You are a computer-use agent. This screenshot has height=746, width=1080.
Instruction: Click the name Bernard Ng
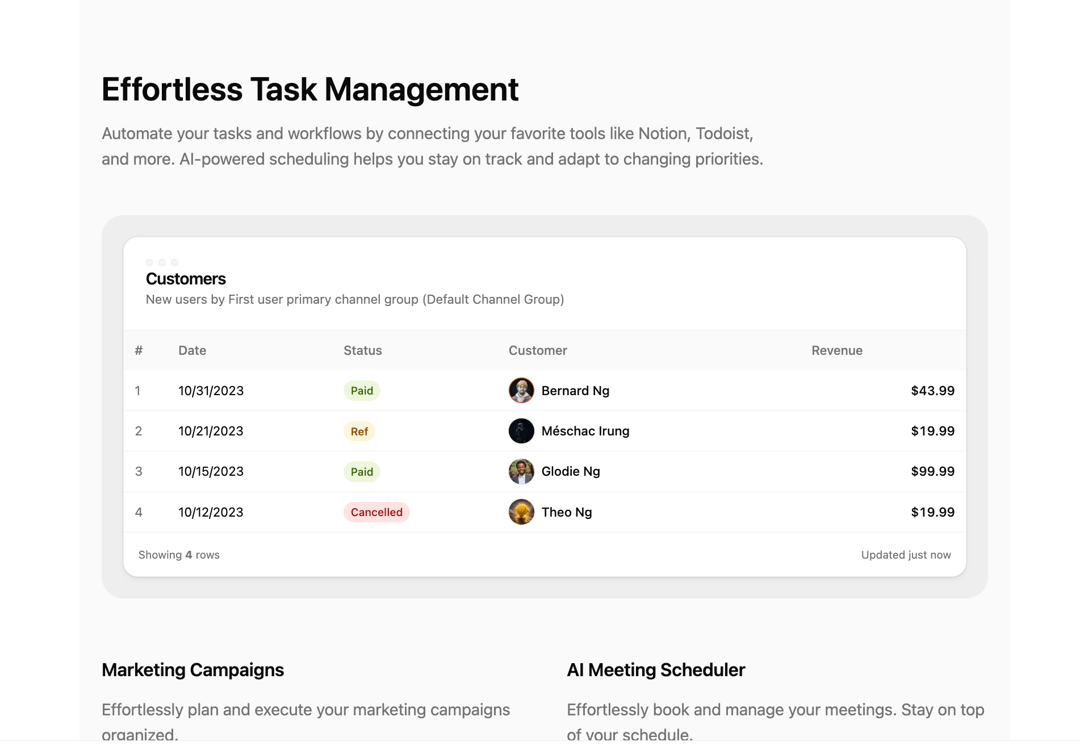[x=575, y=391]
